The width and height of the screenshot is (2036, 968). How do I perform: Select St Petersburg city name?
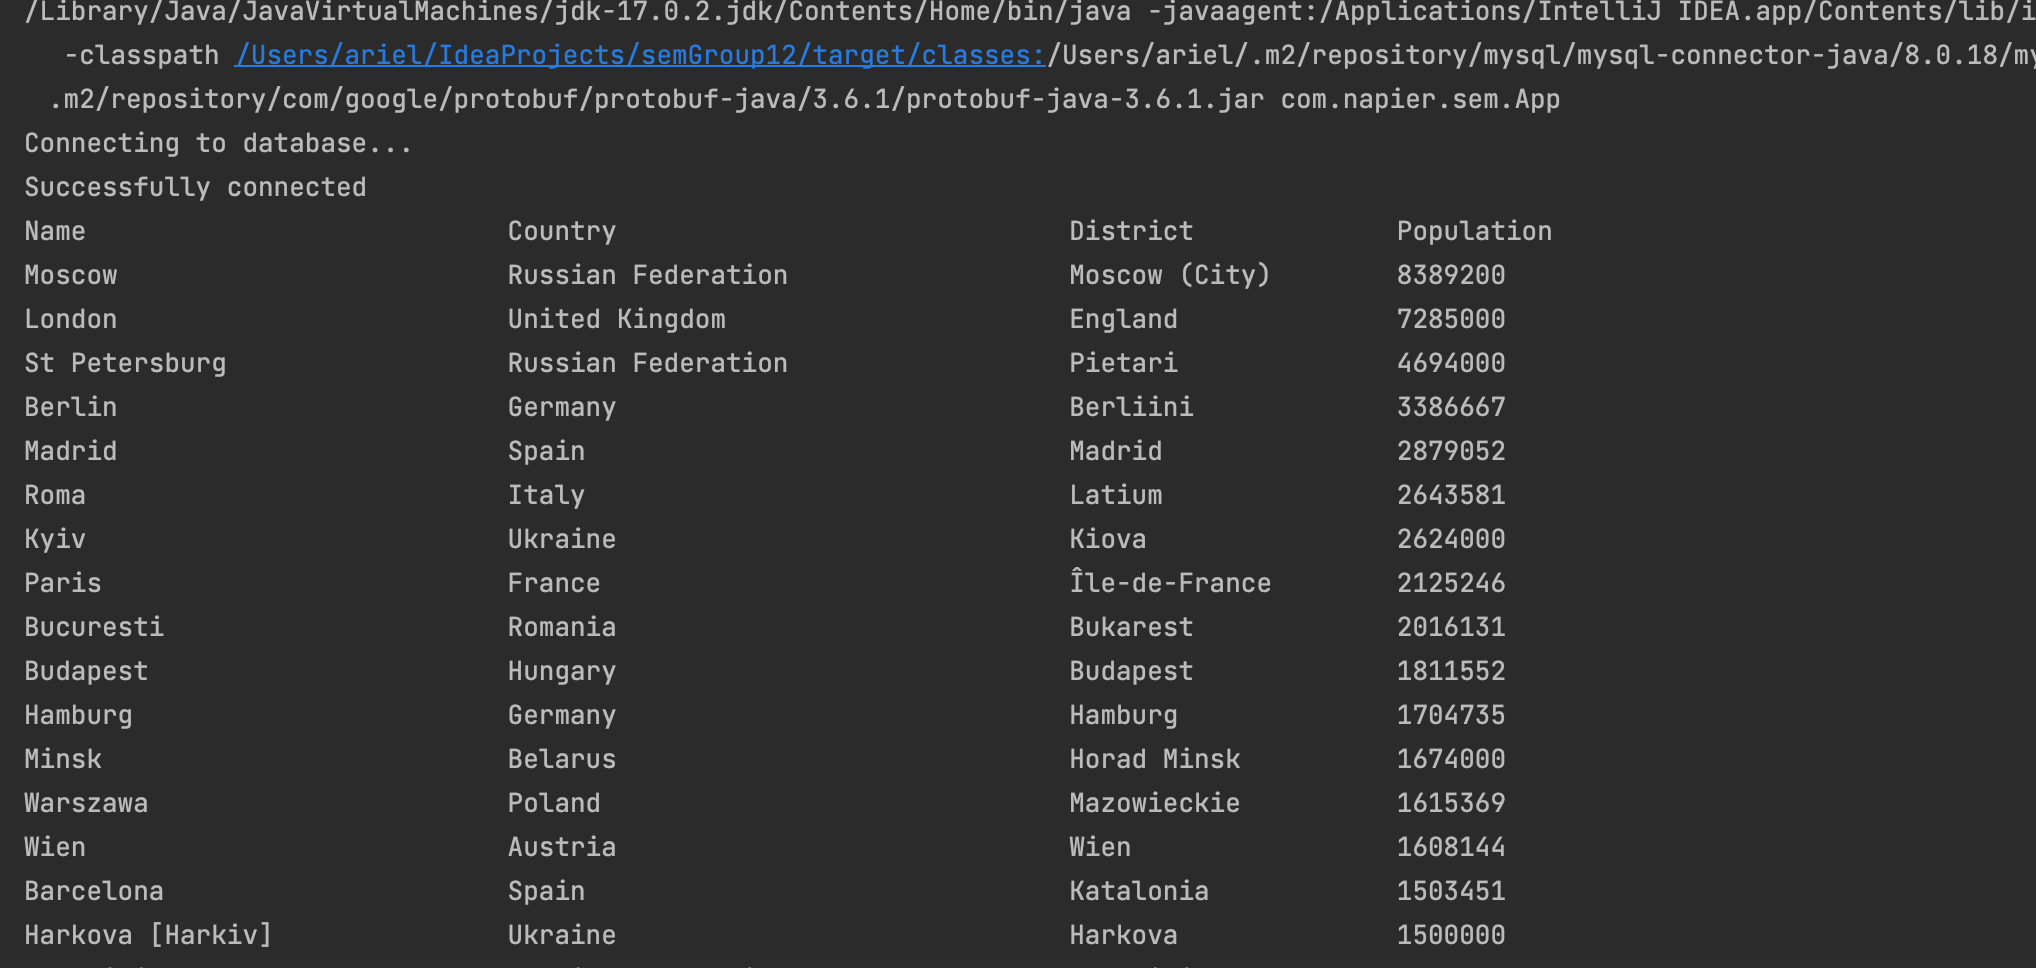point(125,363)
